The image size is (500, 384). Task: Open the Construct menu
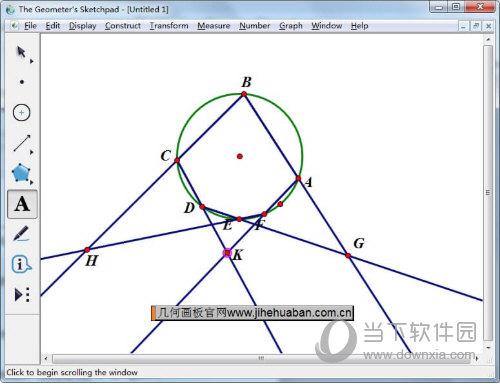[x=123, y=26]
